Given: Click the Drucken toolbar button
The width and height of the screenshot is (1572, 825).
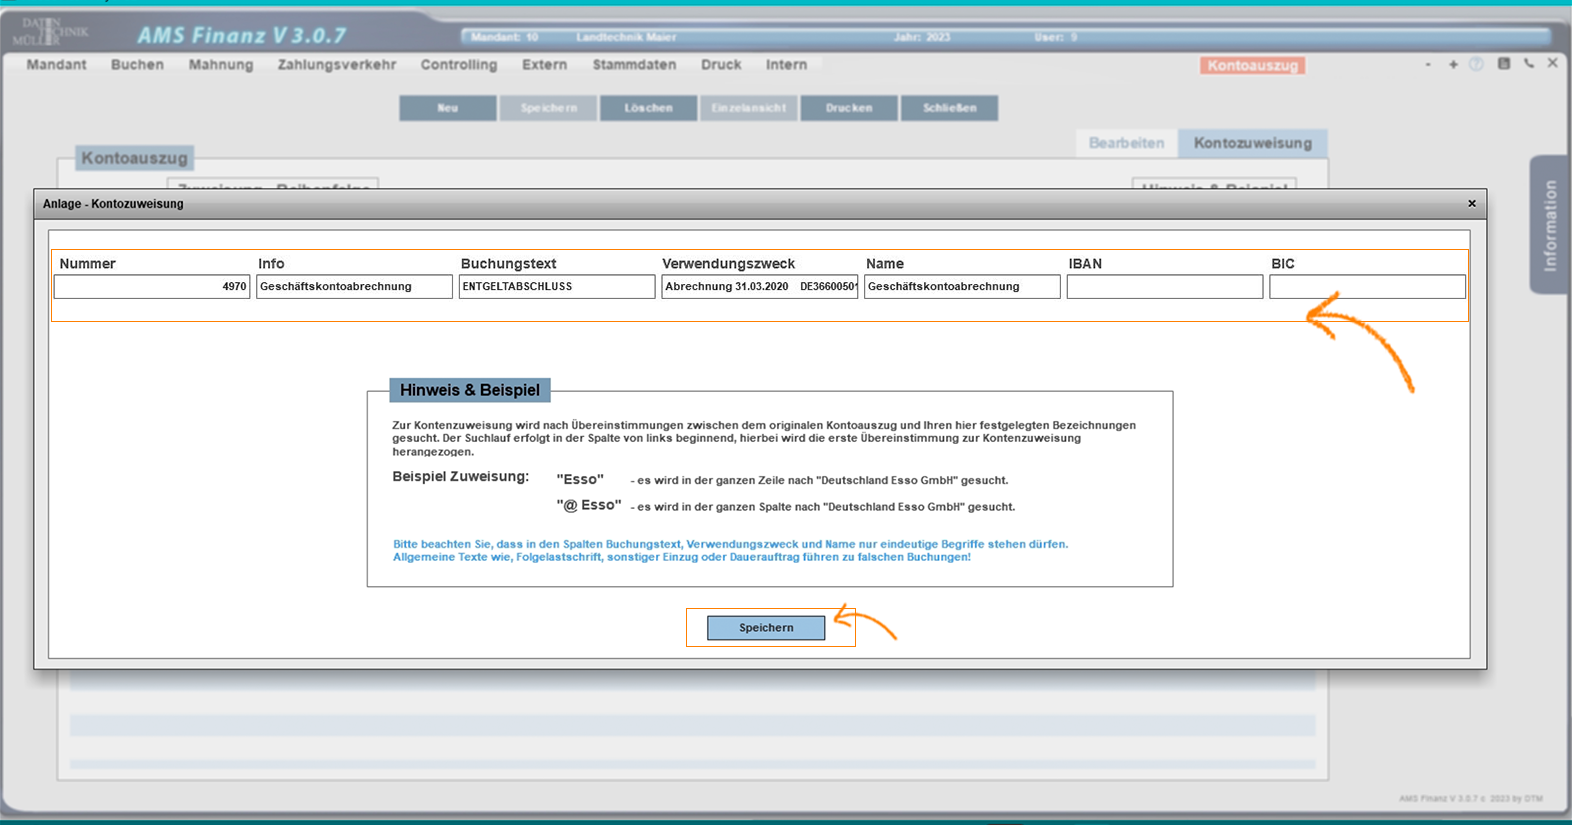Looking at the screenshot, I should click(849, 108).
